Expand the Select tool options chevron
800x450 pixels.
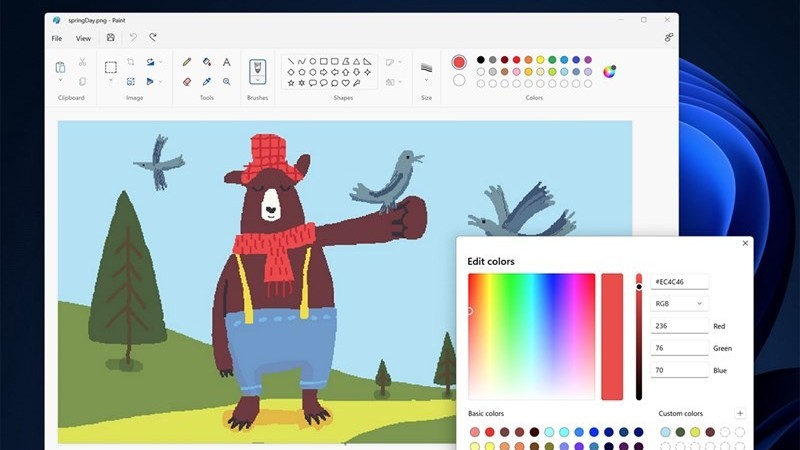[x=111, y=80]
